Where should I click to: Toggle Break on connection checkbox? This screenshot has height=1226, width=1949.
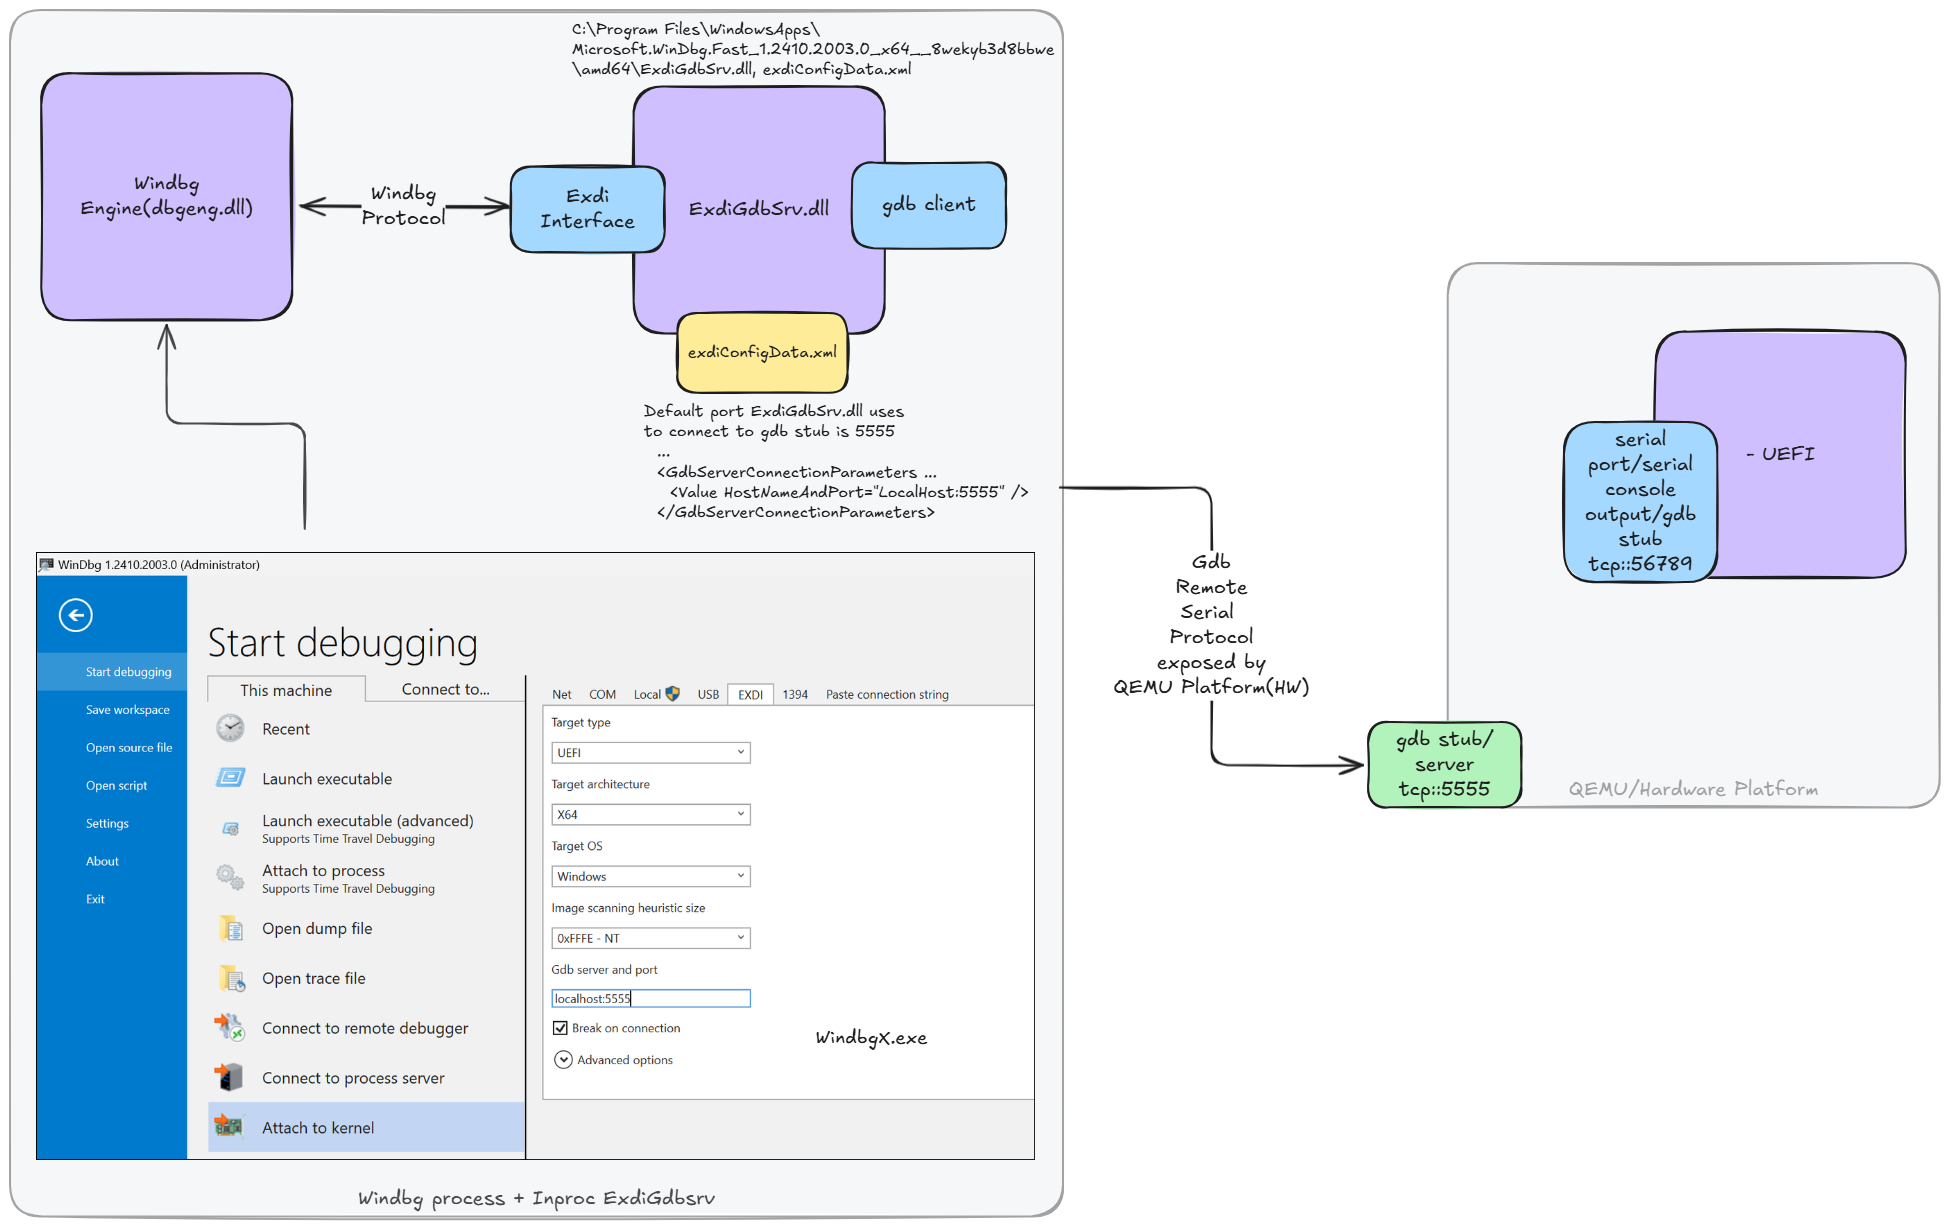(x=560, y=1028)
